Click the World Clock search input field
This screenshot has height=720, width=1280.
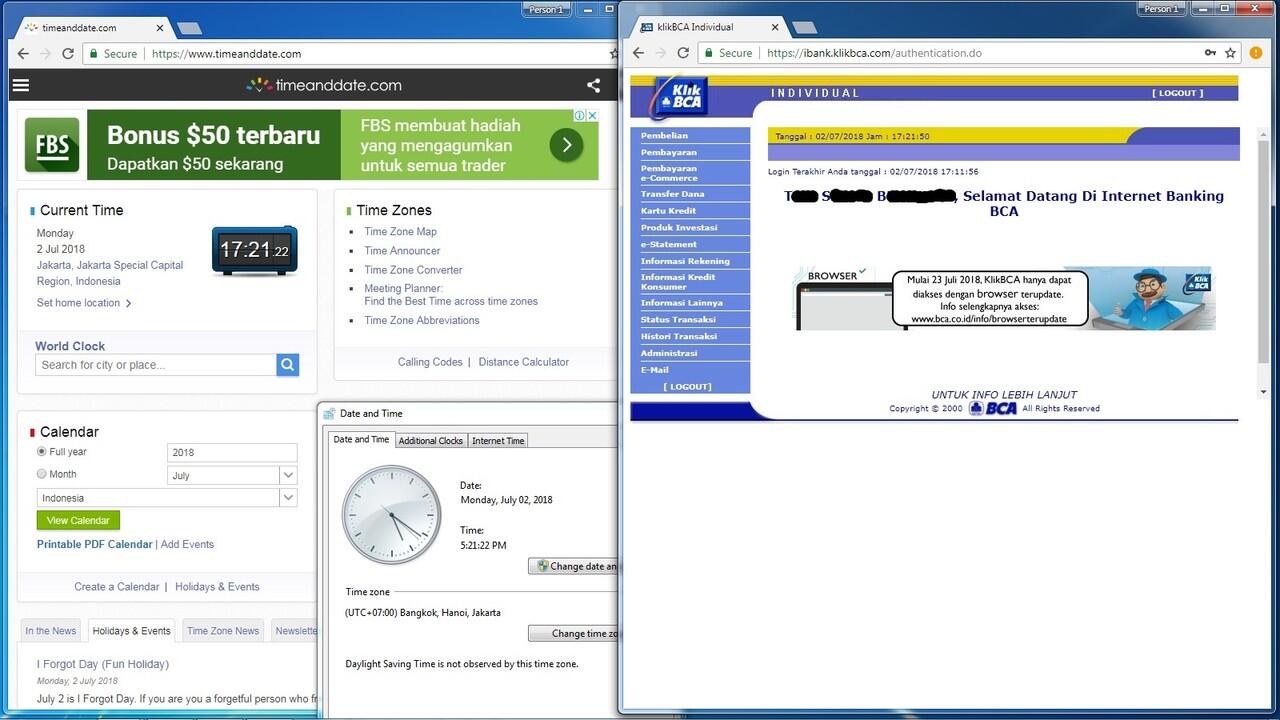156,365
